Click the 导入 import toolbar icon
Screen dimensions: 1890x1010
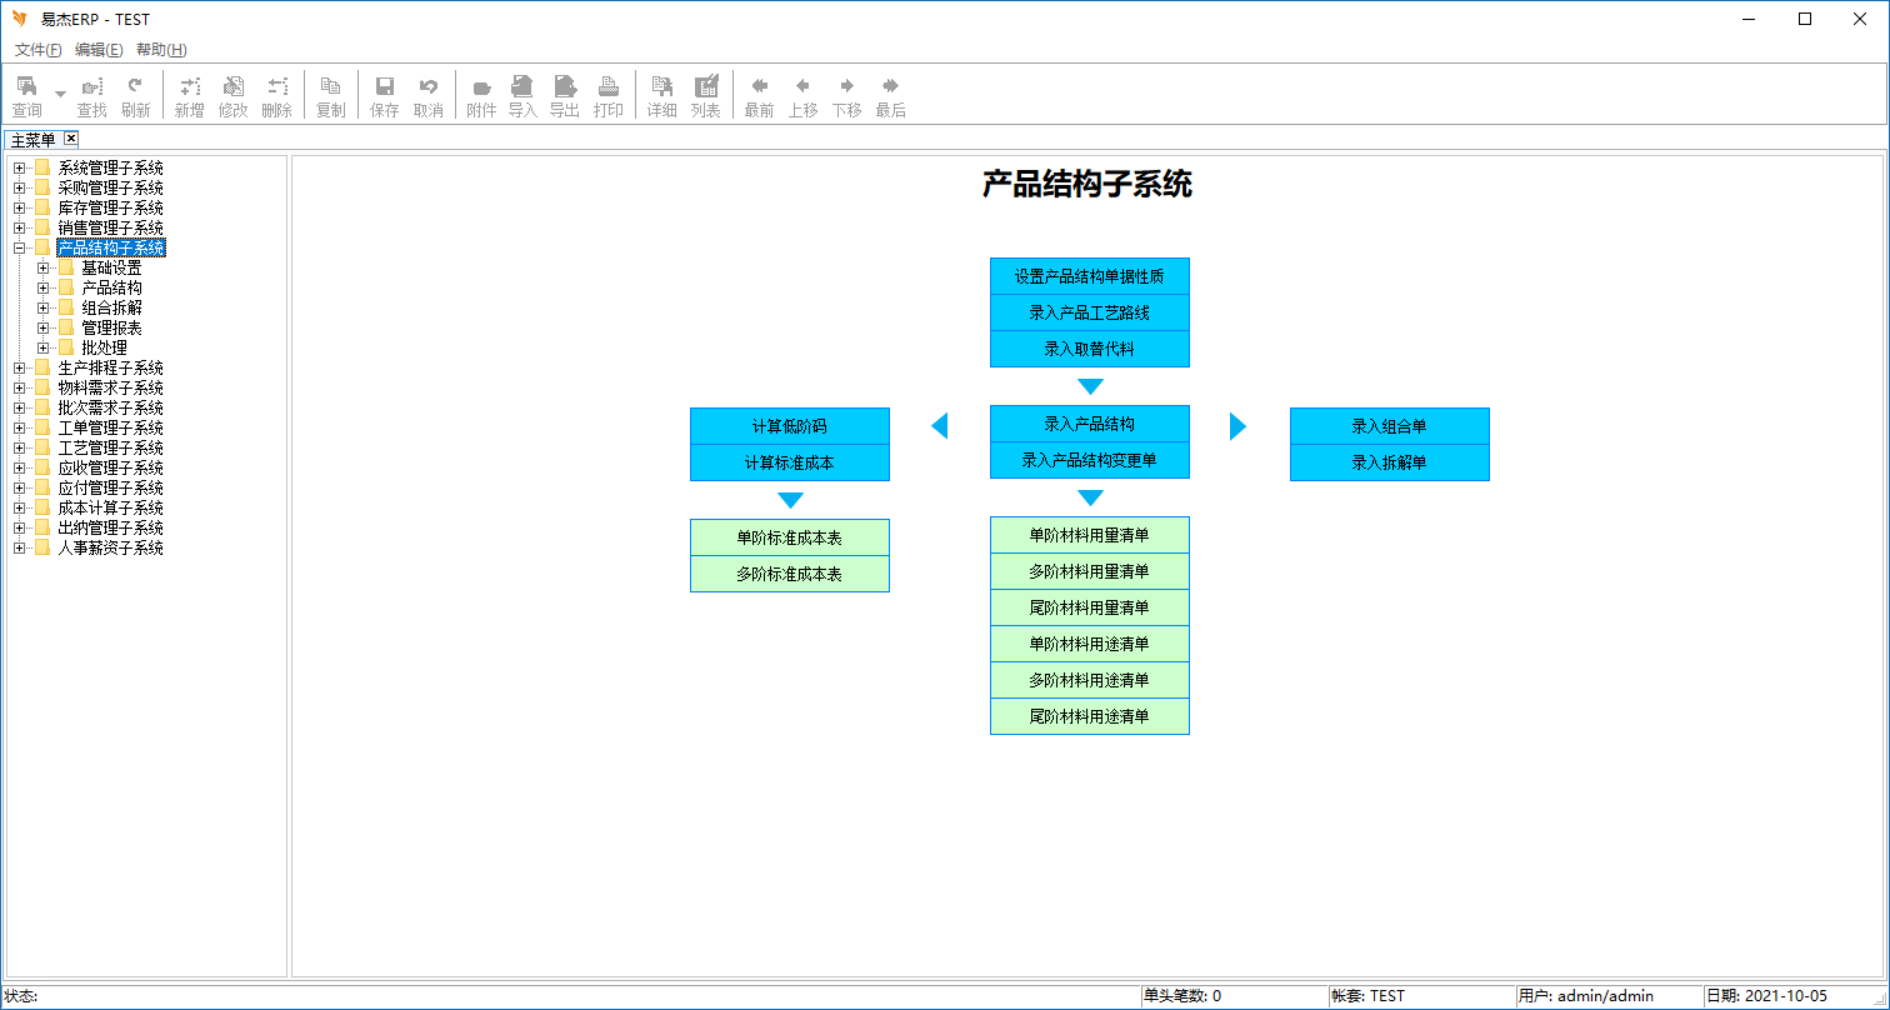coord(522,97)
